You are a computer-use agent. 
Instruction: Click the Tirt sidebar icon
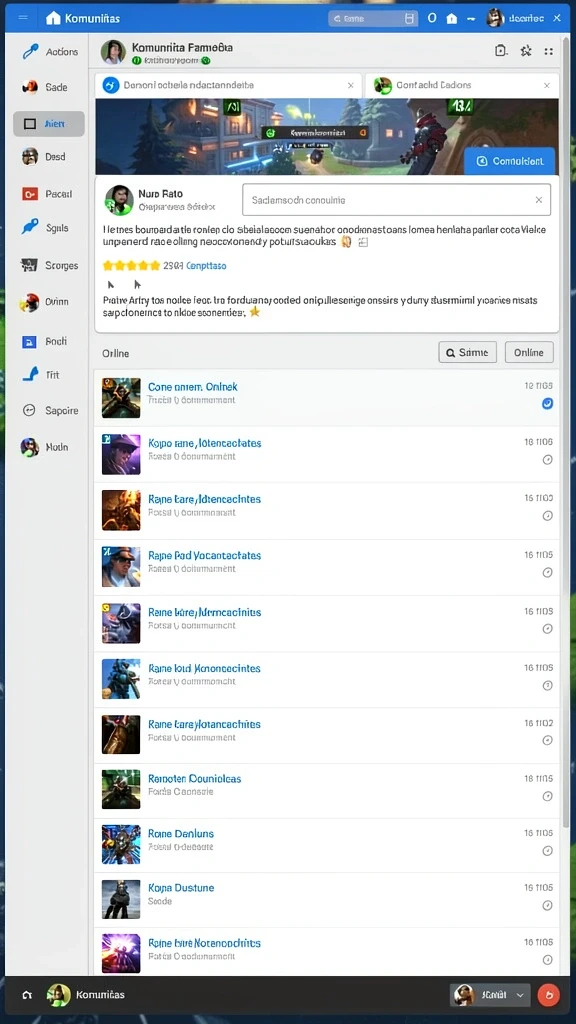(30, 375)
